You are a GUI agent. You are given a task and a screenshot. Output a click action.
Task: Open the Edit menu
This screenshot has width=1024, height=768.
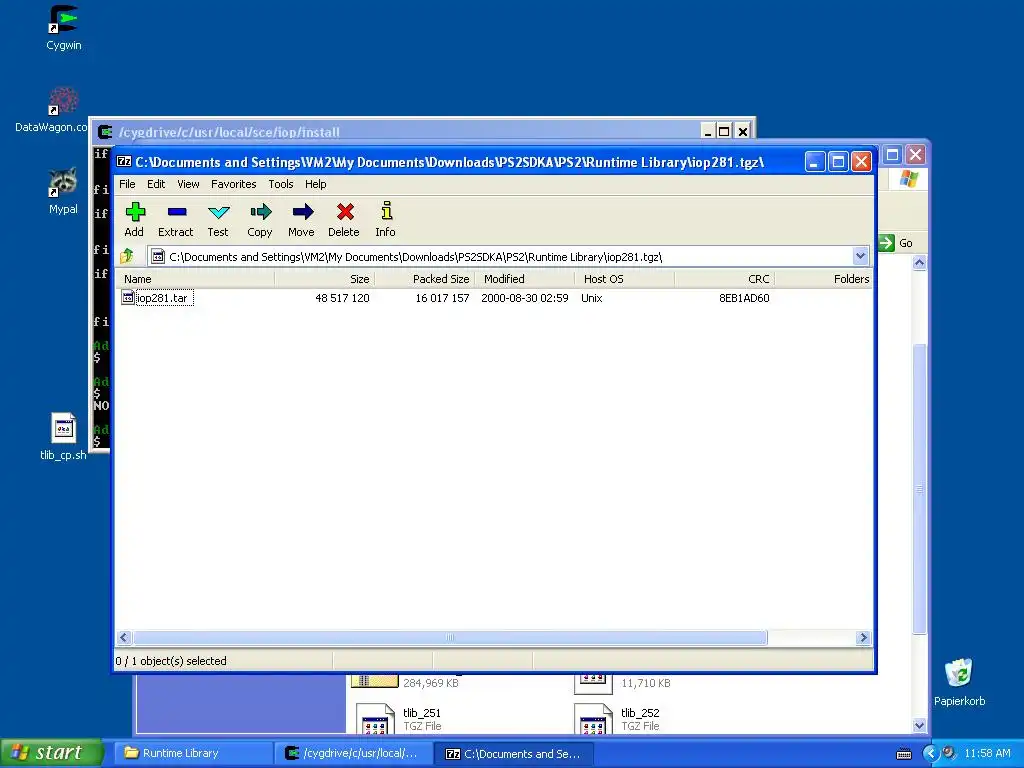pyautogui.click(x=155, y=184)
